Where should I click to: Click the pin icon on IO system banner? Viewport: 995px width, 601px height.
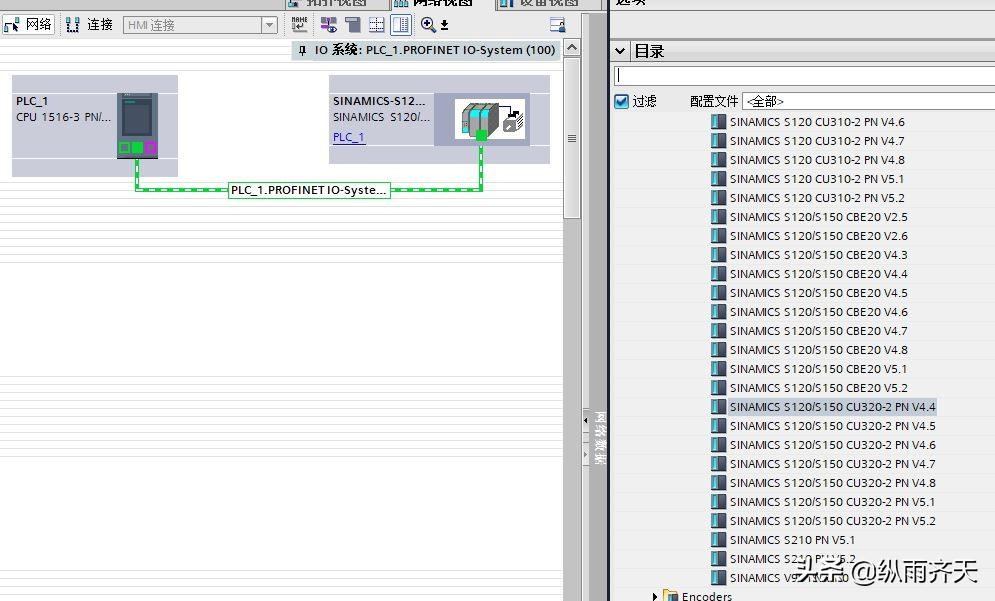coord(302,50)
